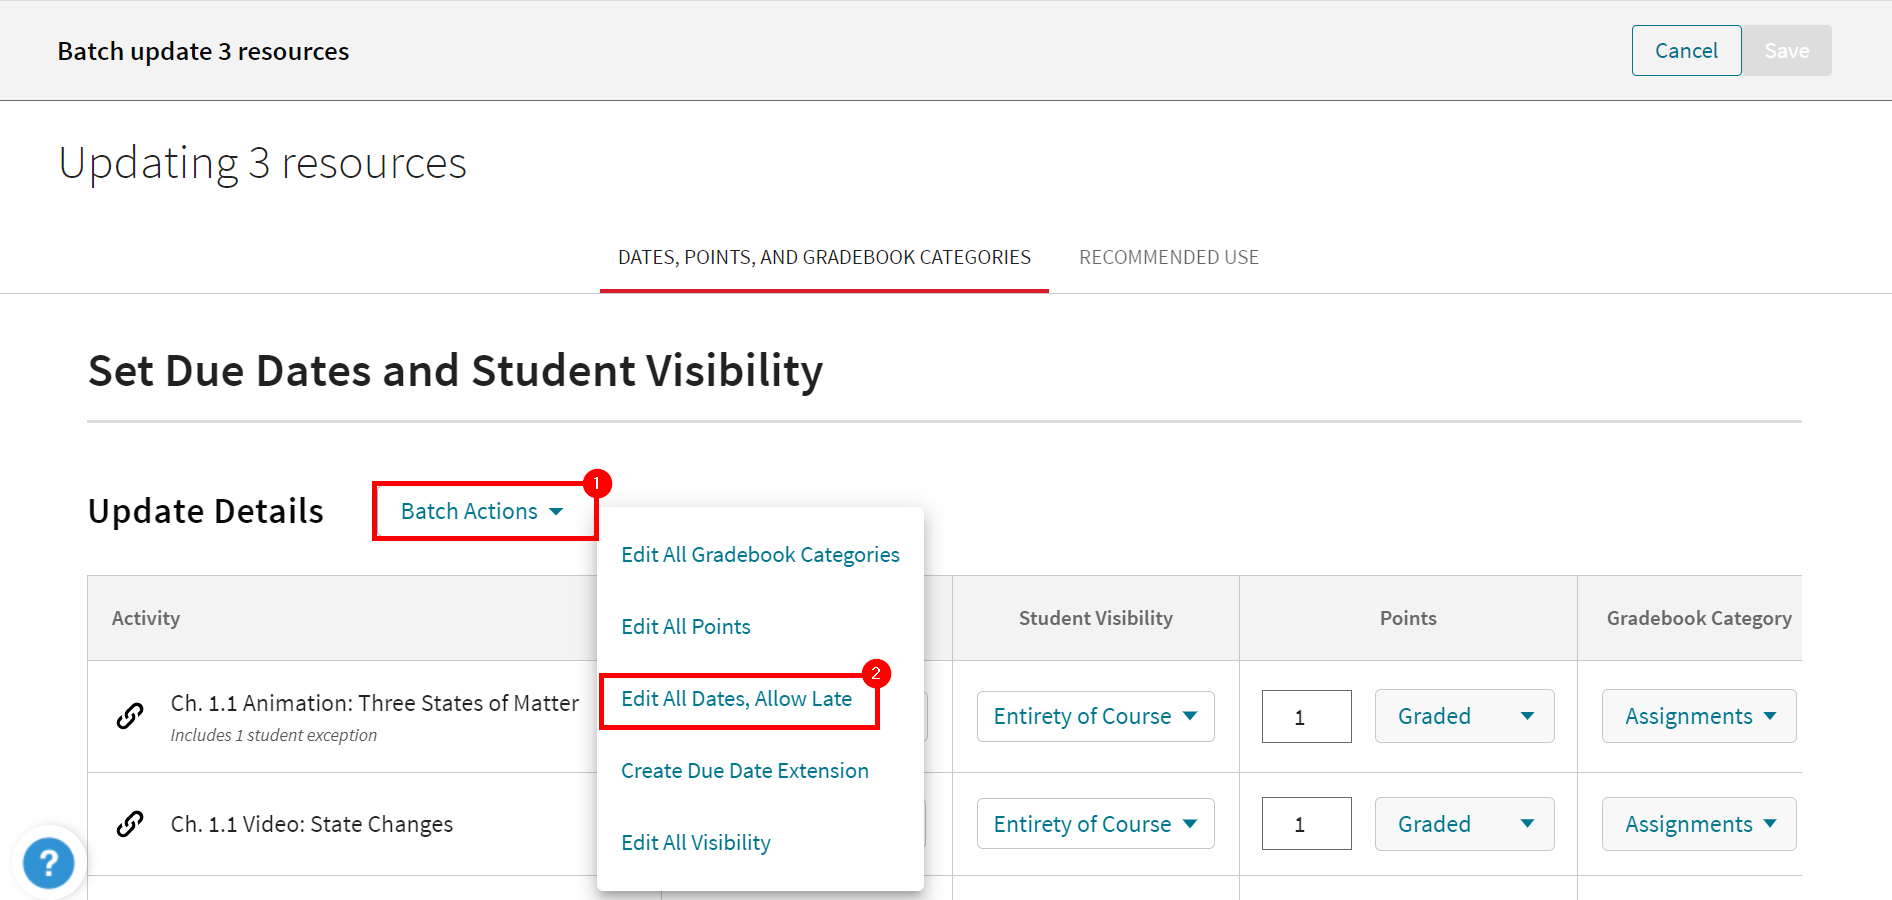1892x900 pixels.
Task: Open Gradebook Category dropdown for Ch. 1.1 Animation
Action: click(1697, 716)
